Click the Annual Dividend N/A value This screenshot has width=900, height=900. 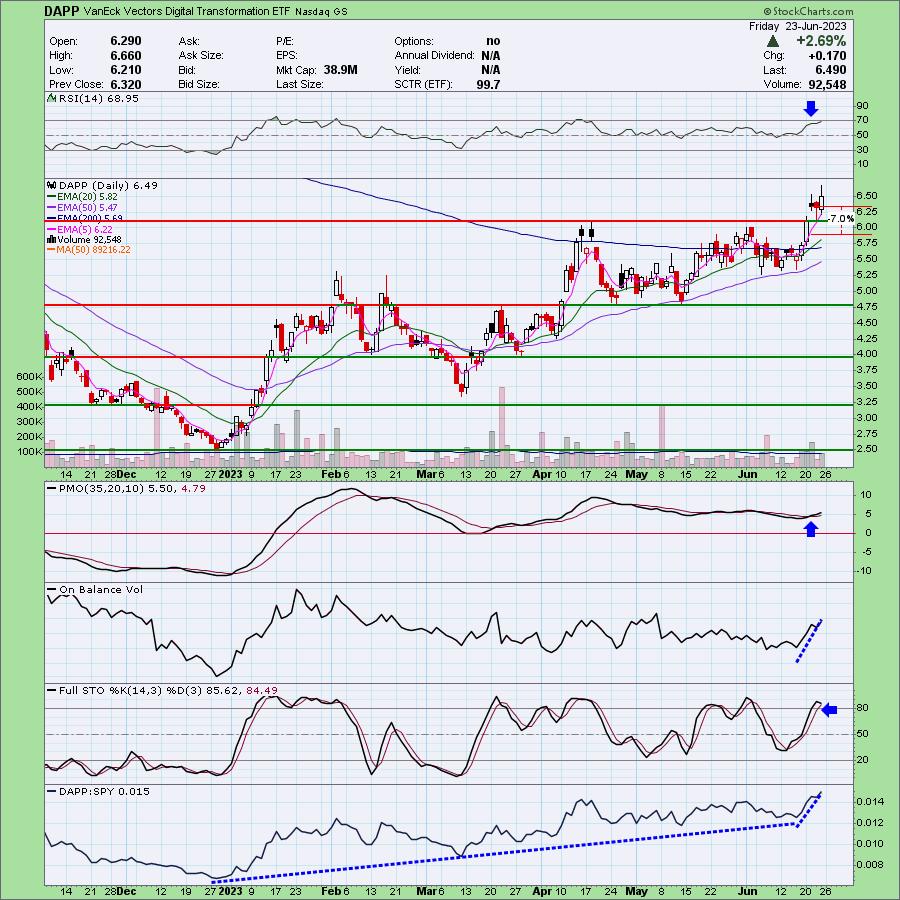491,56
